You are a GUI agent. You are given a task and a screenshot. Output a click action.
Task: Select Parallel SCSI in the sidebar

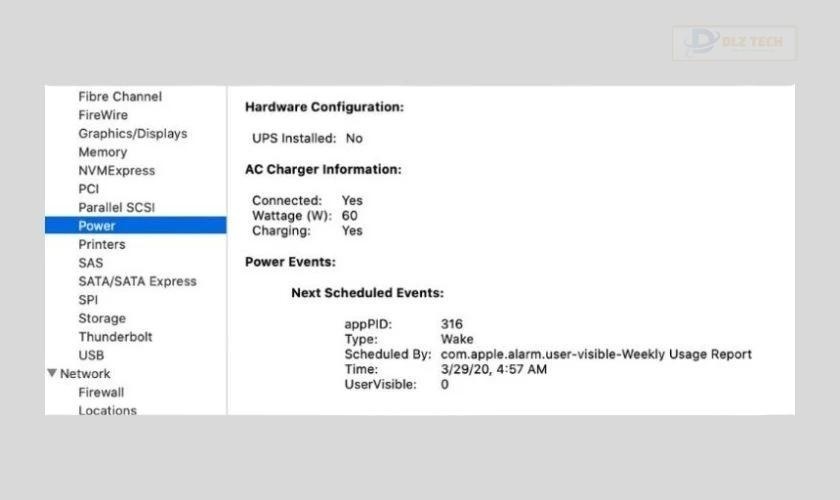point(116,208)
